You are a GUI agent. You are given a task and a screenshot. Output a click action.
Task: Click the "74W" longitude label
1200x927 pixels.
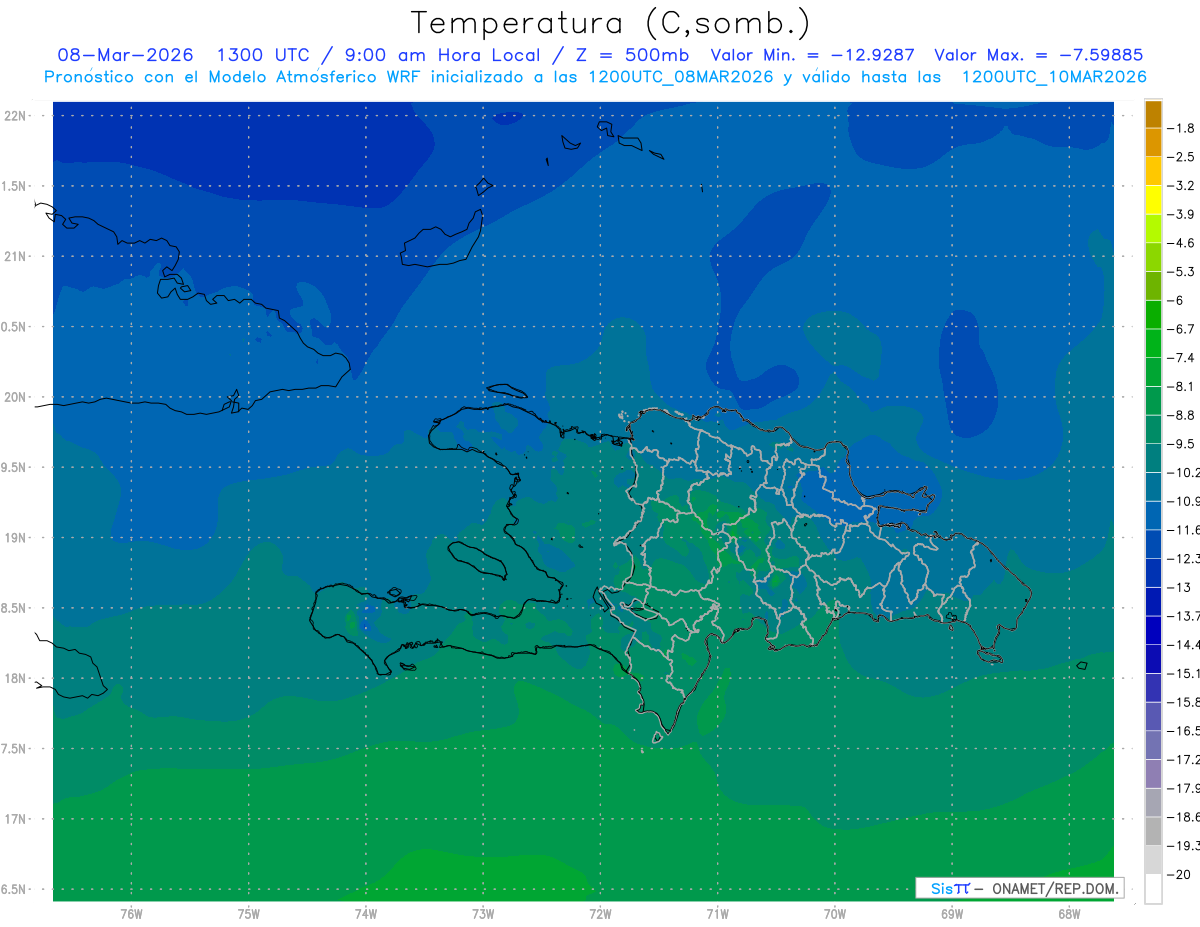coord(366,914)
